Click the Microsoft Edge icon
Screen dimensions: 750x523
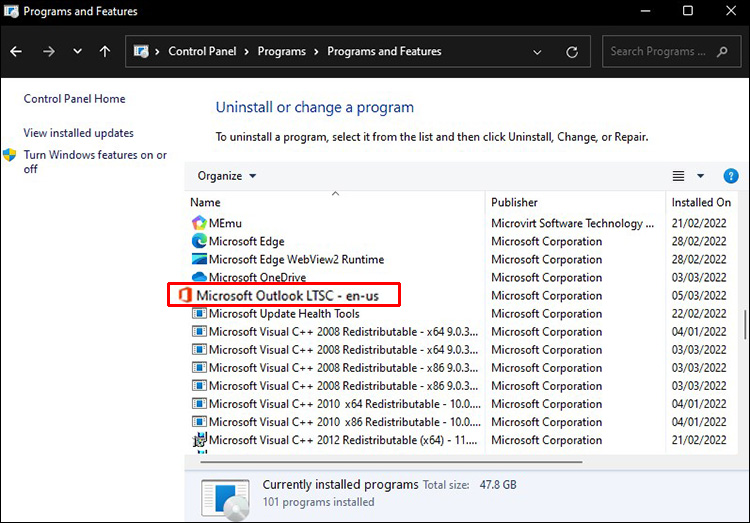coord(199,241)
